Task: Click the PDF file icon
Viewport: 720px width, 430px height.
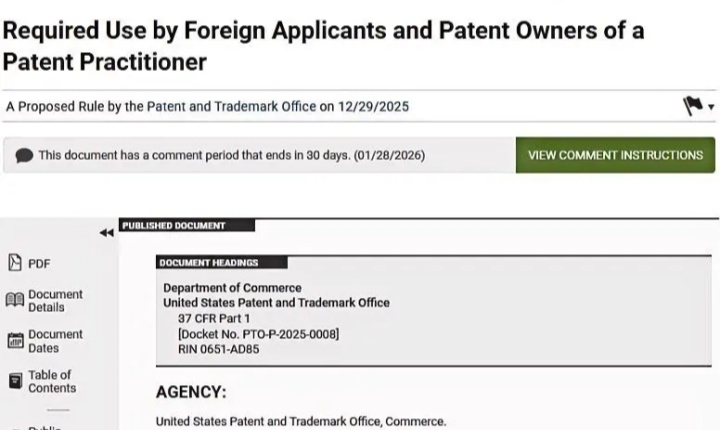Action: (14, 263)
